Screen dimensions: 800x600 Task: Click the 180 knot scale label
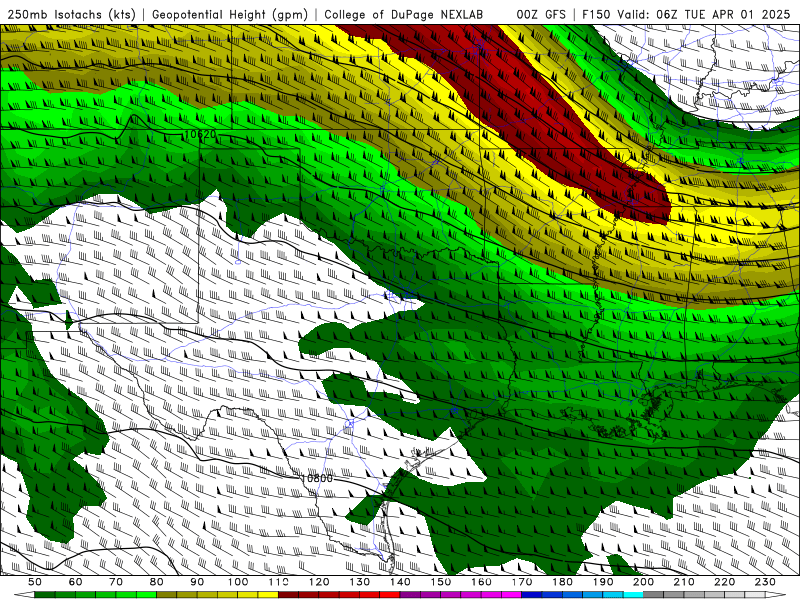(562, 582)
